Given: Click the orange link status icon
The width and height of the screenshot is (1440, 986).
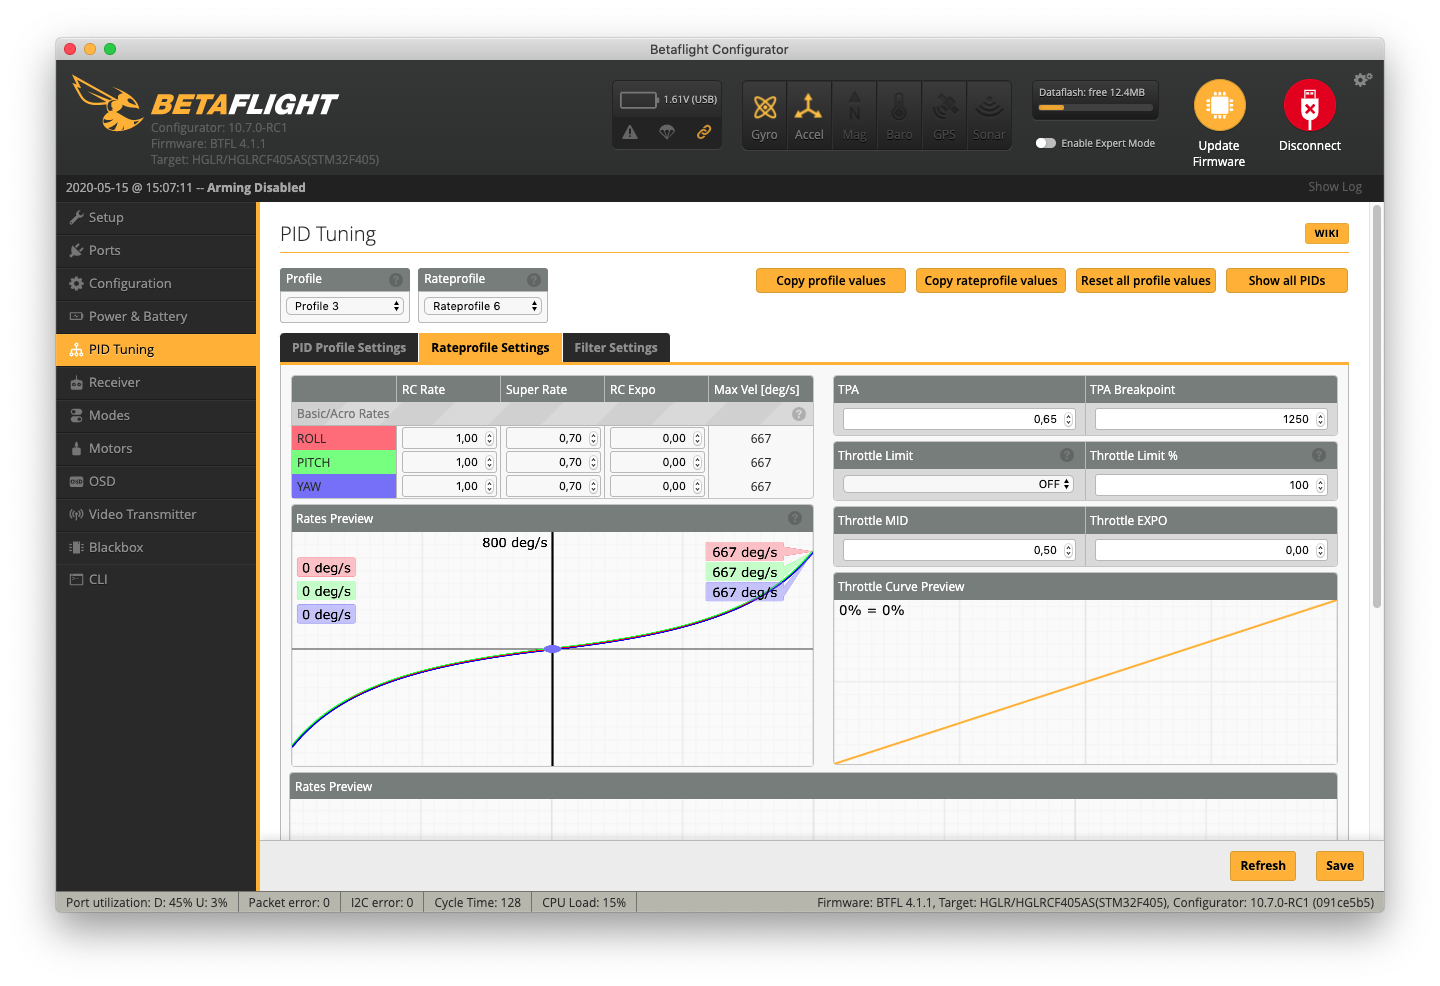Looking at the screenshot, I should pos(704,132).
